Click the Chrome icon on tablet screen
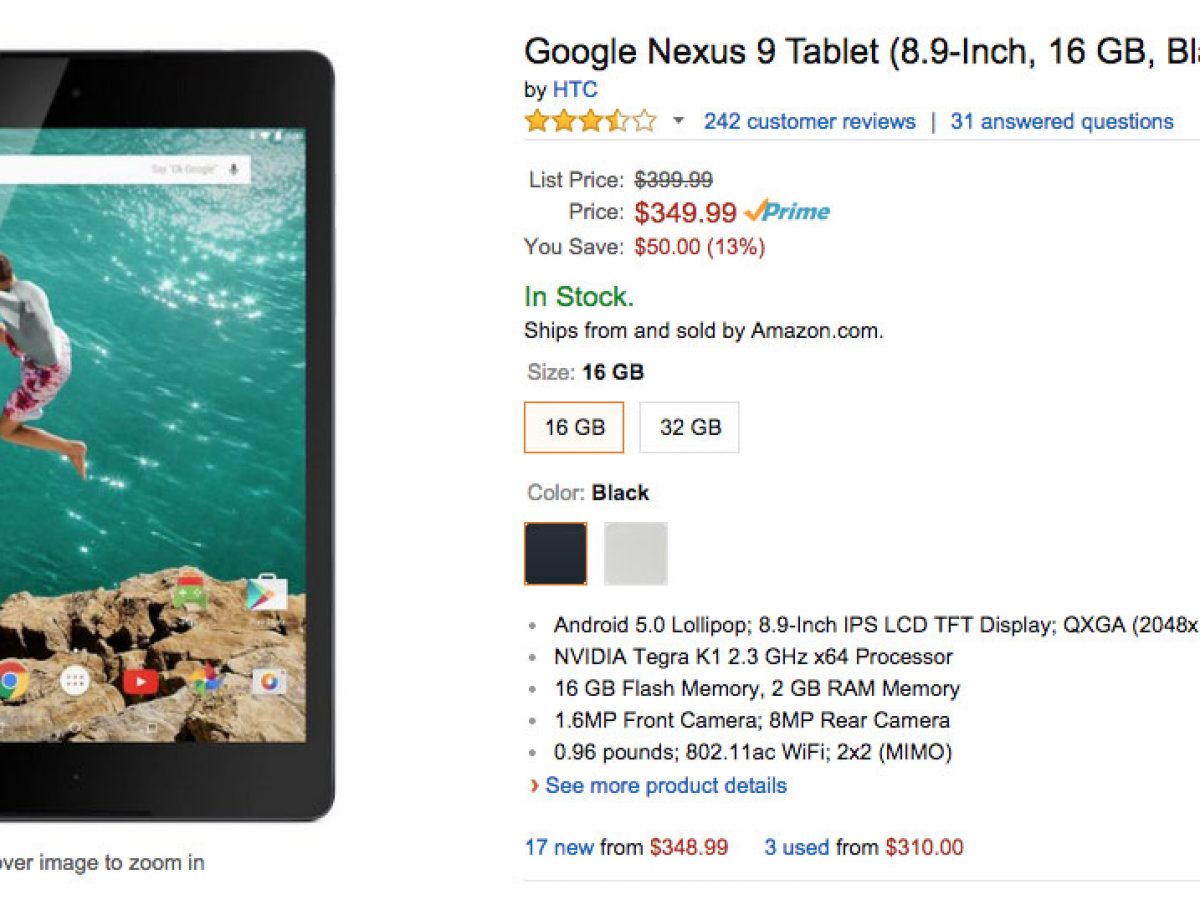 (12, 682)
